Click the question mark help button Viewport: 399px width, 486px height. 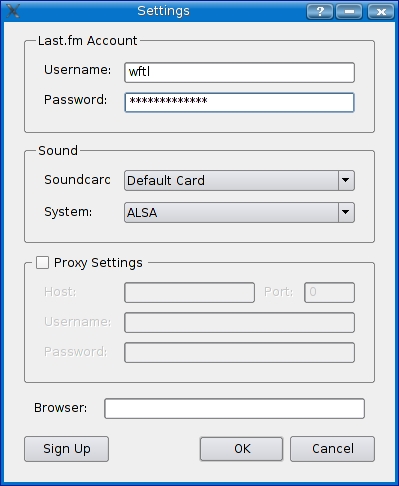point(320,12)
